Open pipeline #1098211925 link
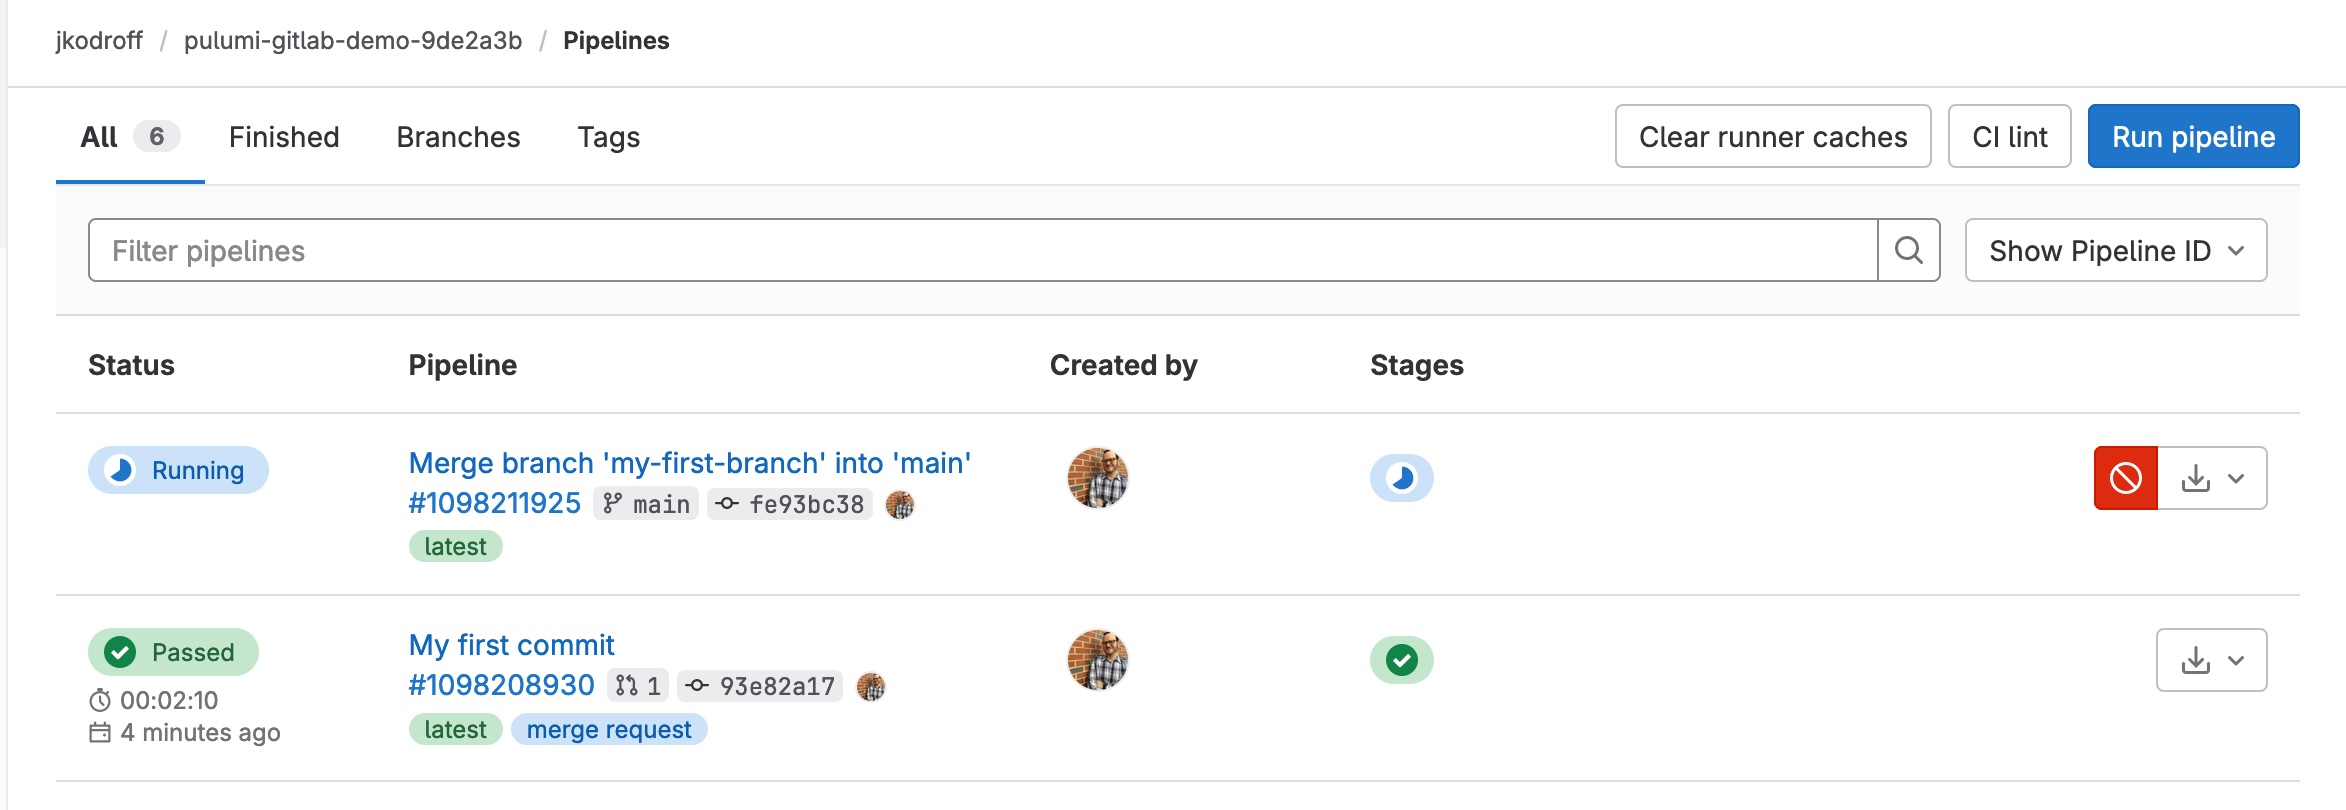 (495, 503)
